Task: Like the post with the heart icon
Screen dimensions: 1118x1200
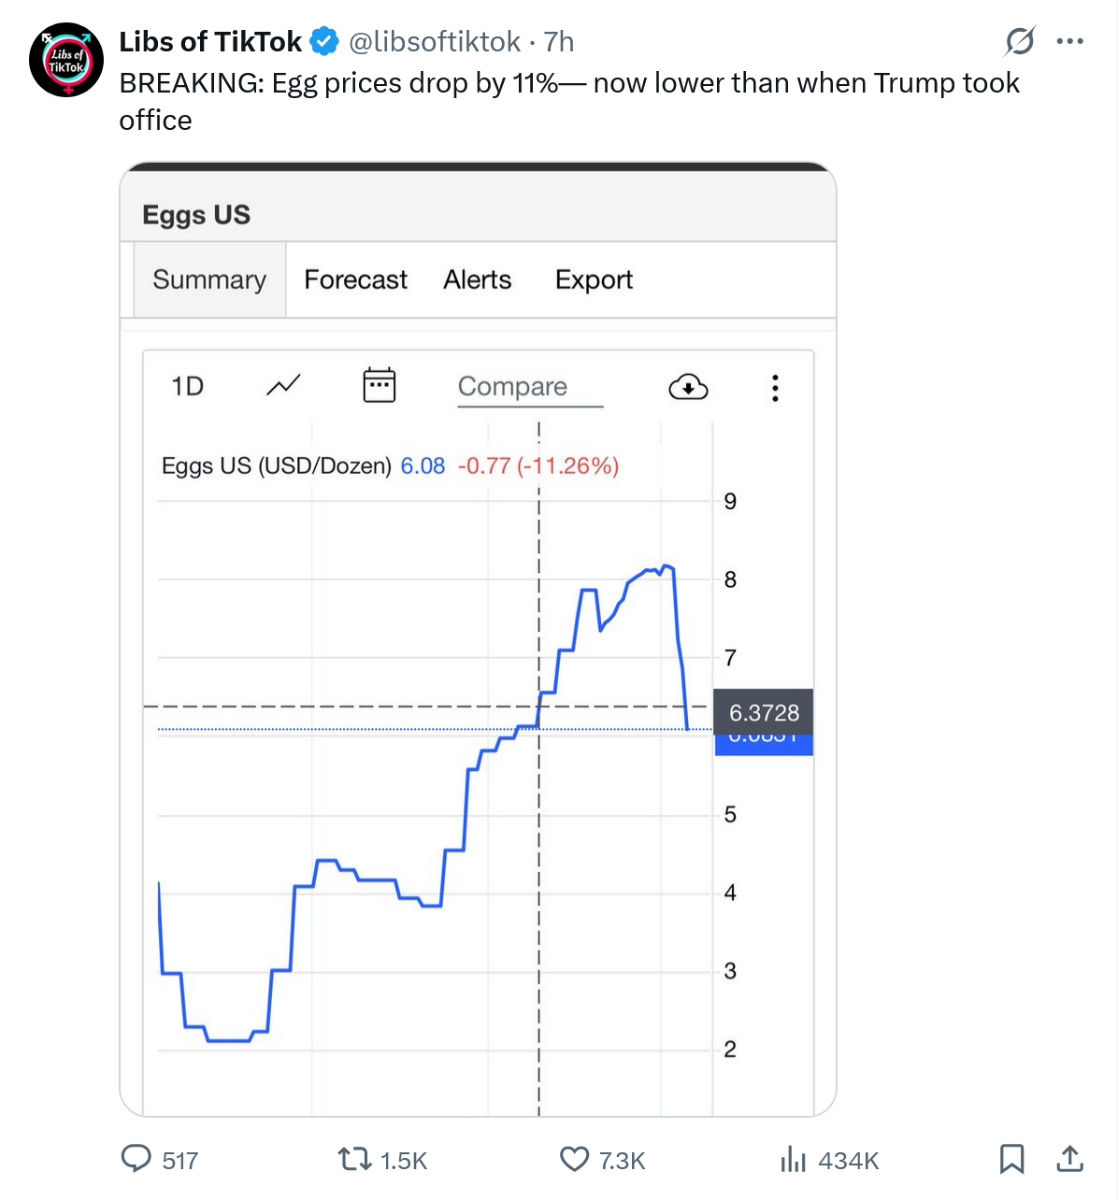Action: coord(574,1159)
